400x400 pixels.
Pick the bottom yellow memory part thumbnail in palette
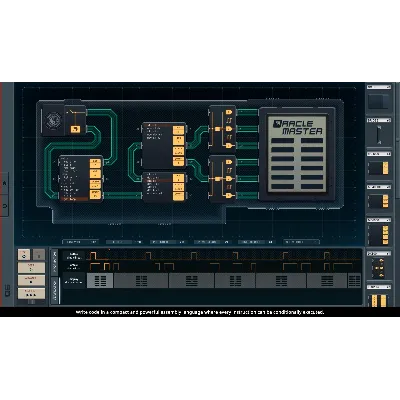coord(379,300)
